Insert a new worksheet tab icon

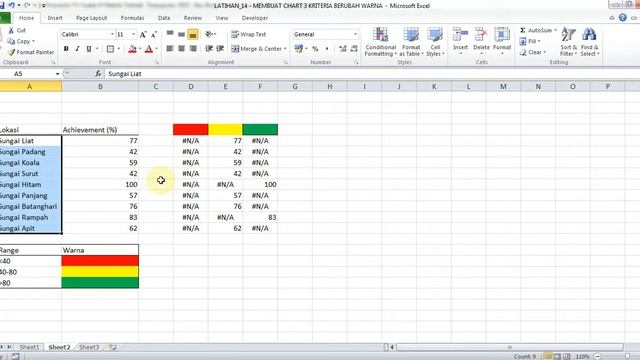coord(112,347)
